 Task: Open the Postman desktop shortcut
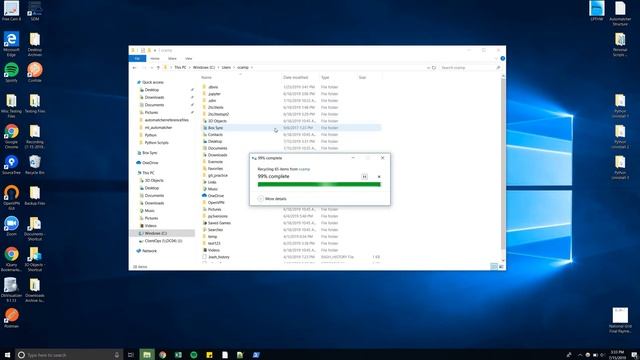(x=11, y=318)
